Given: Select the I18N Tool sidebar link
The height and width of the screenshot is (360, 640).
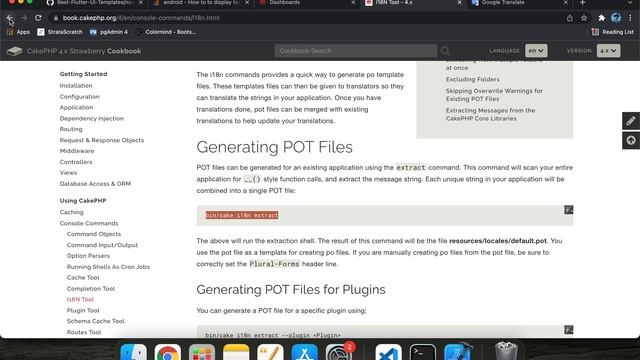Looking at the screenshot, I should tap(80, 300).
